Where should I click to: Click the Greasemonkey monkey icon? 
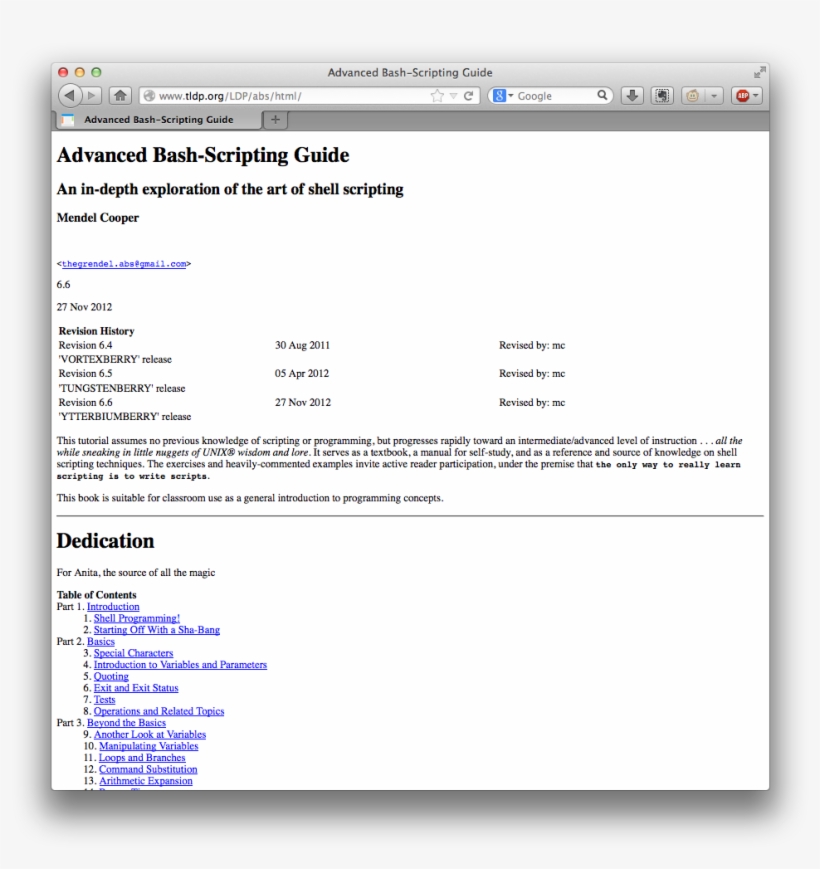(691, 95)
